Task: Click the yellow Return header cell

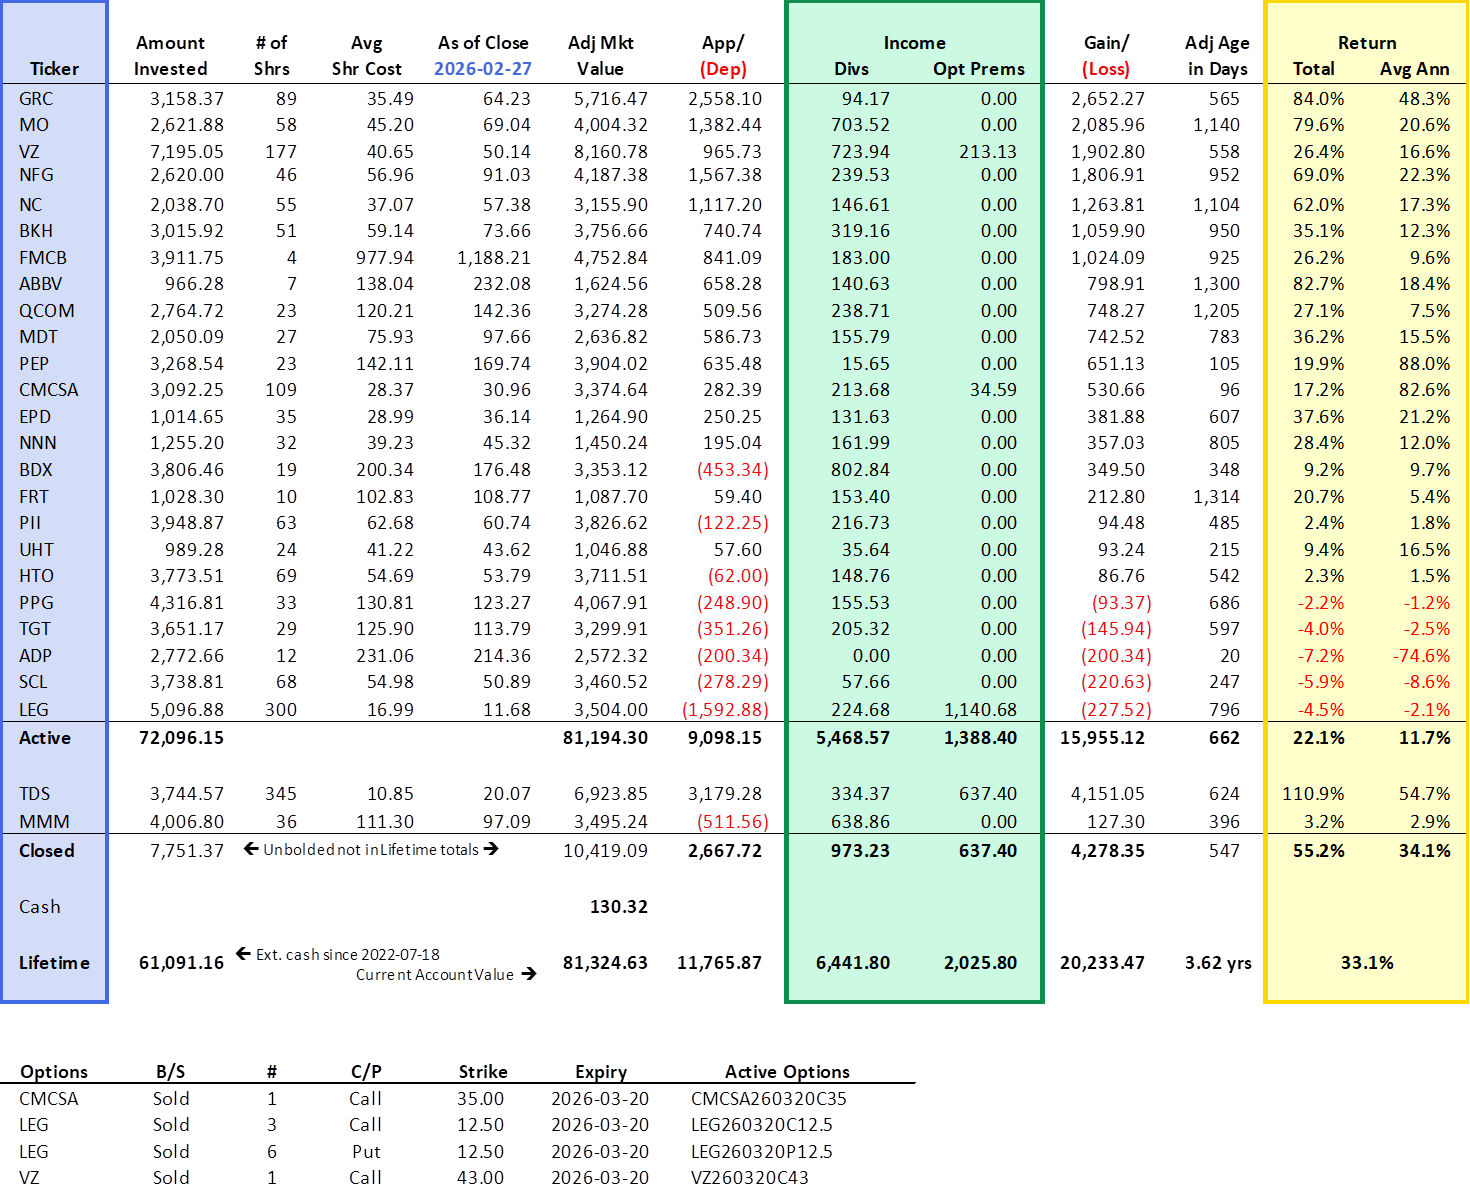Action: point(1366,43)
